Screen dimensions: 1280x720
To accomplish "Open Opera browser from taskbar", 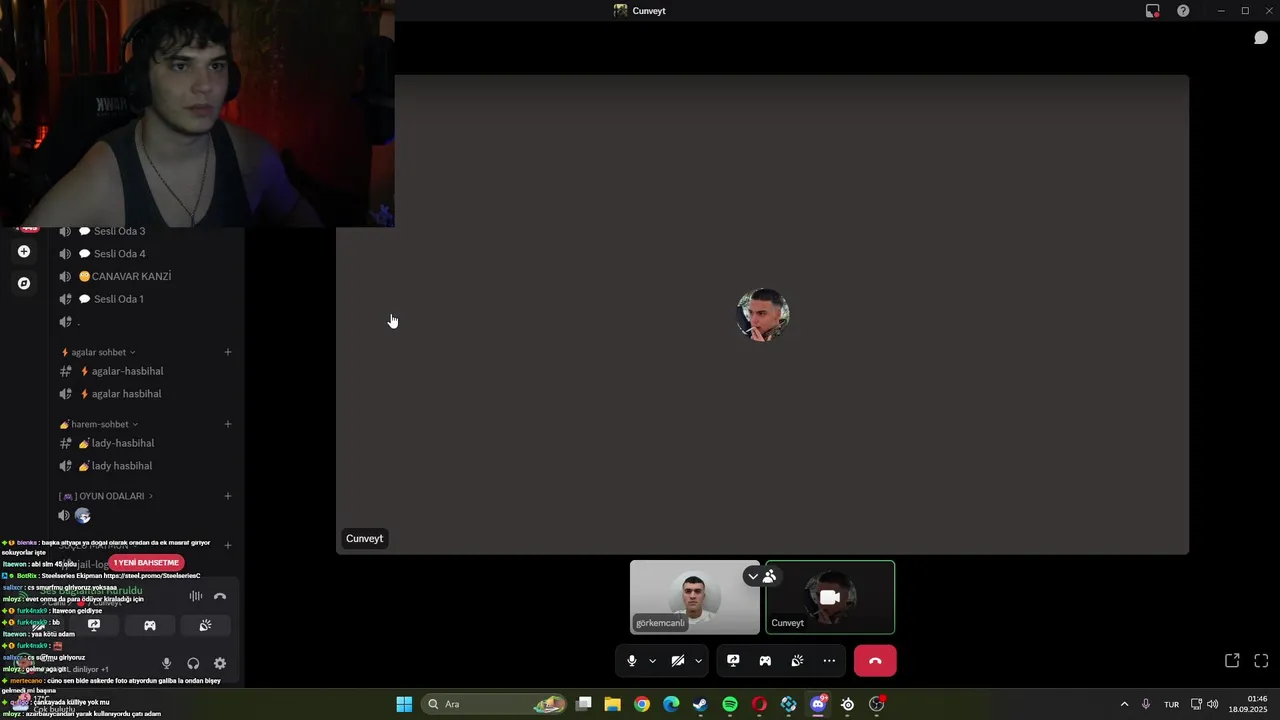I will pos(759,704).
